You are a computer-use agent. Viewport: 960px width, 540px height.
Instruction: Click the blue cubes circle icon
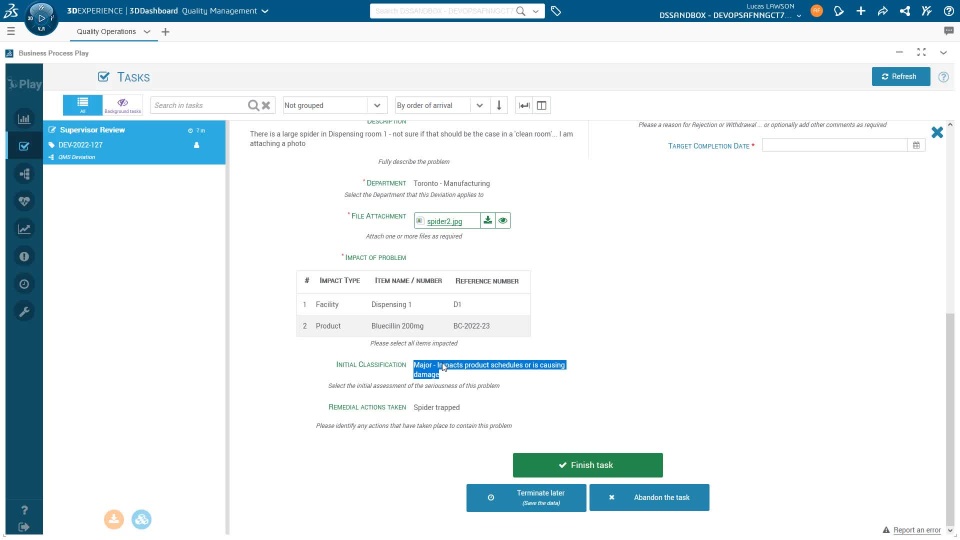(141, 519)
